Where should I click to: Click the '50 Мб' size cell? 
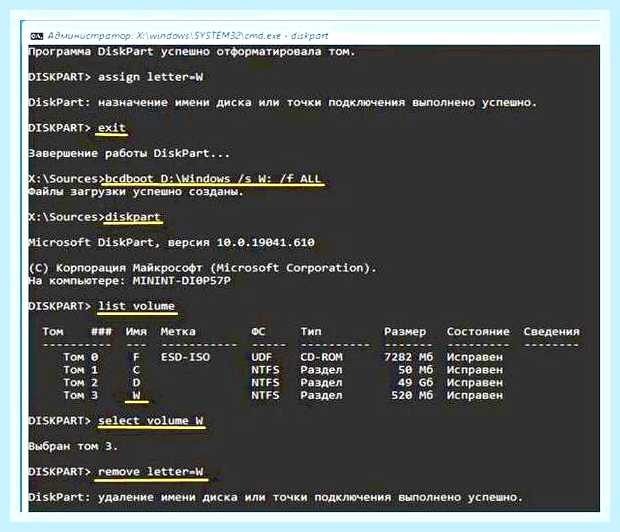(x=416, y=370)
